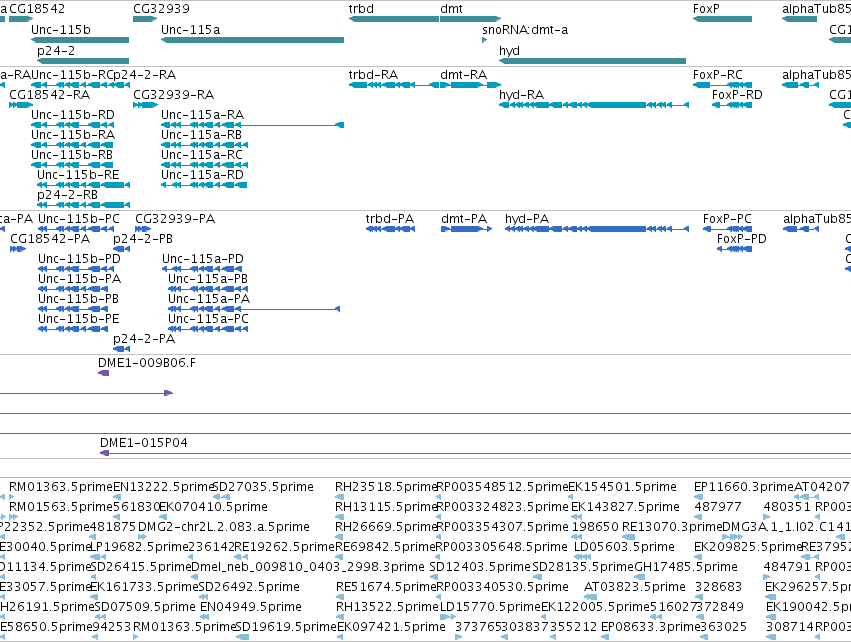Click the RH23518.5prime label
The image size is (851, 642).
[386, 487]
